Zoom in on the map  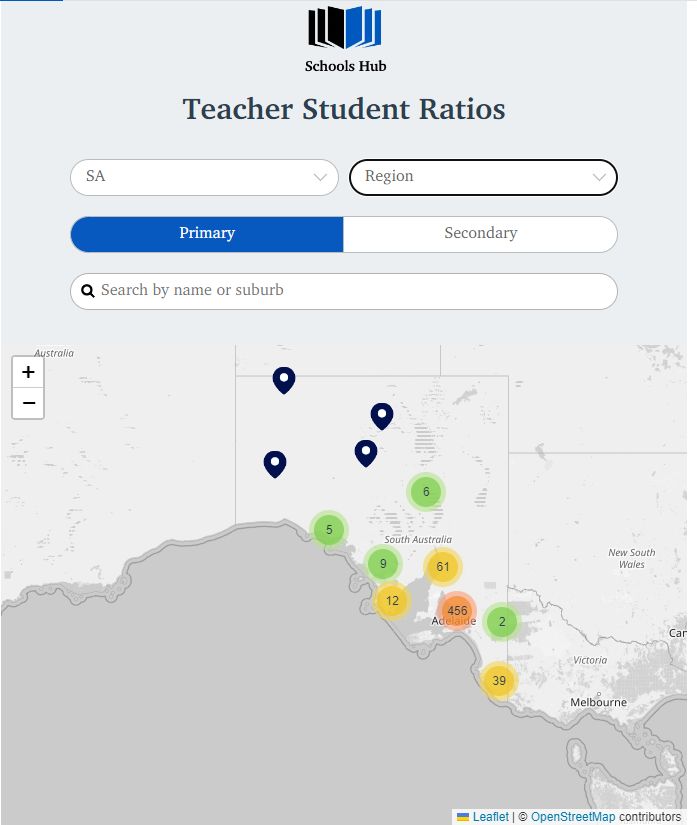click(x=28, y=372)
